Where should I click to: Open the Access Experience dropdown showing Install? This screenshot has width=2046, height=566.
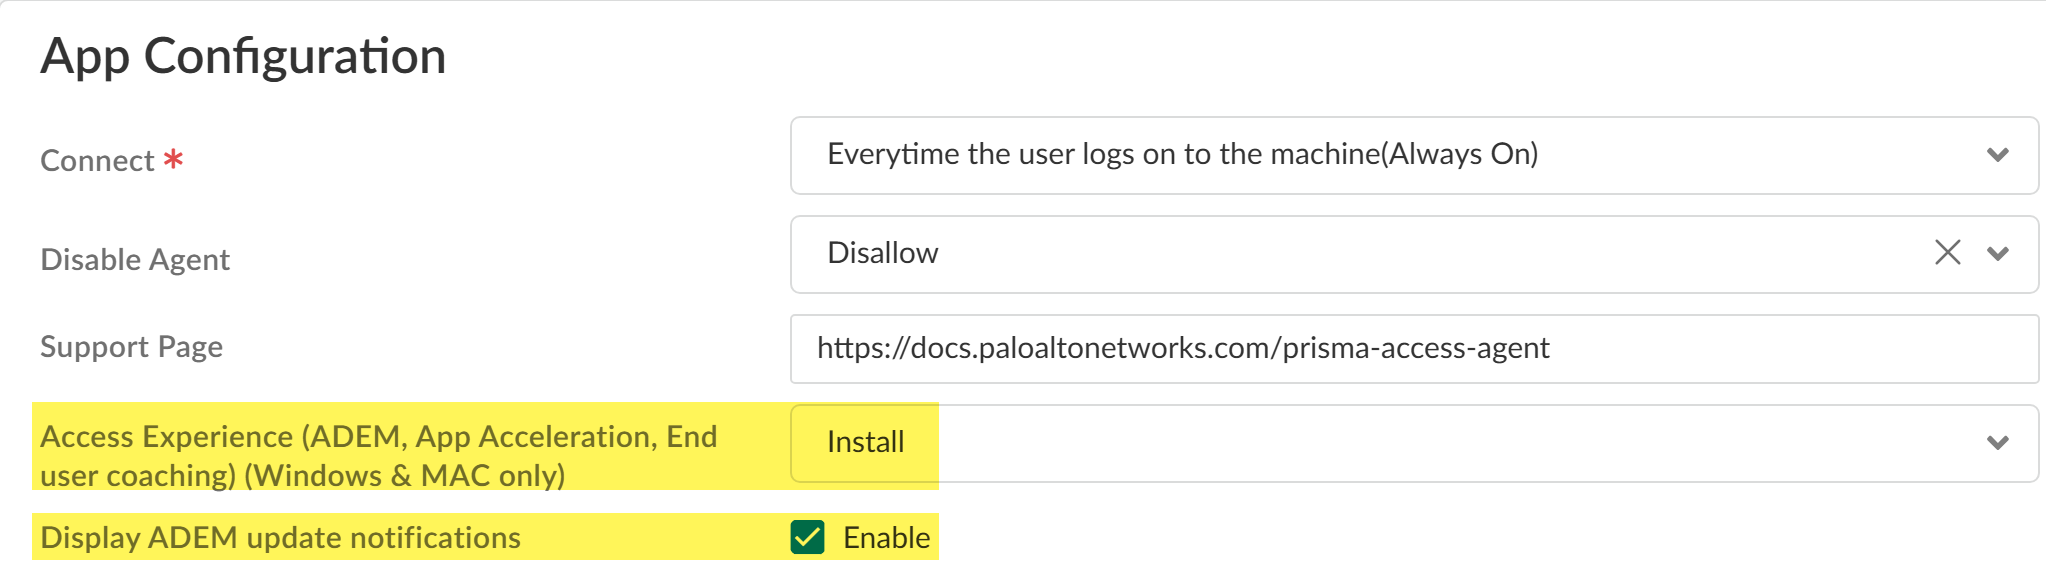click(866, 442)
